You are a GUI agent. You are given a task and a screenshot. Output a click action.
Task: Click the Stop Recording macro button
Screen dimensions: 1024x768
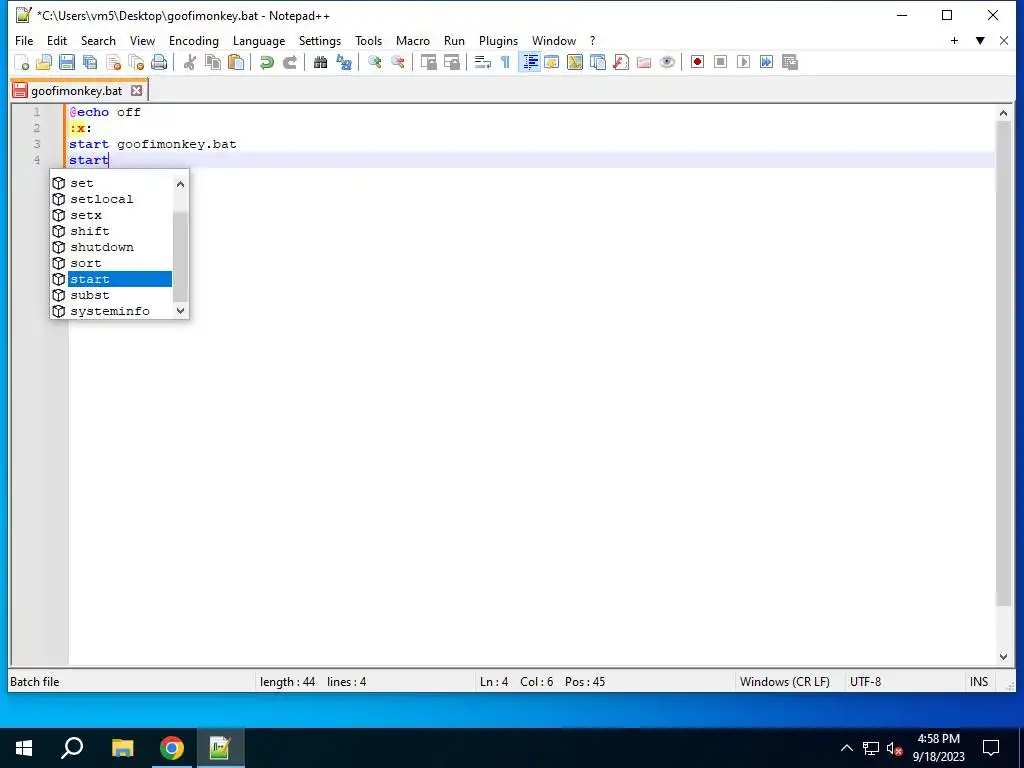(x=720, y=62)
